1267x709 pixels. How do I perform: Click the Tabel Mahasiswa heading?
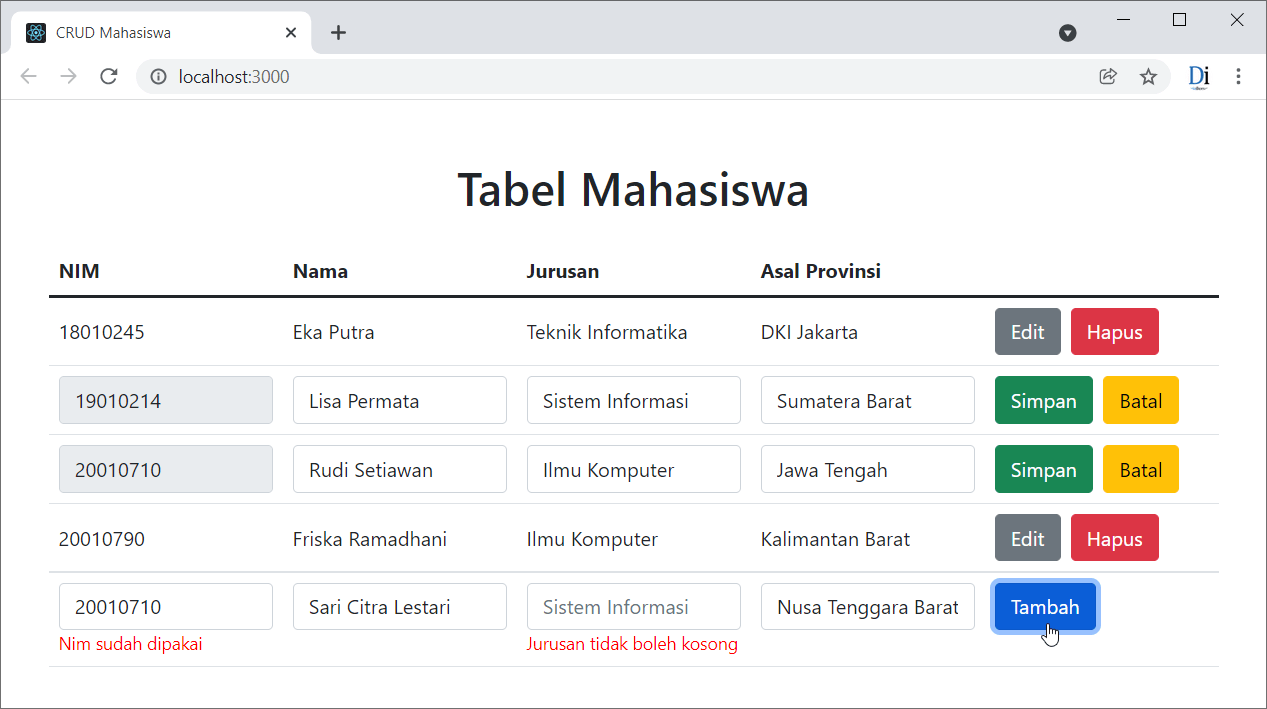click(633, 189)
